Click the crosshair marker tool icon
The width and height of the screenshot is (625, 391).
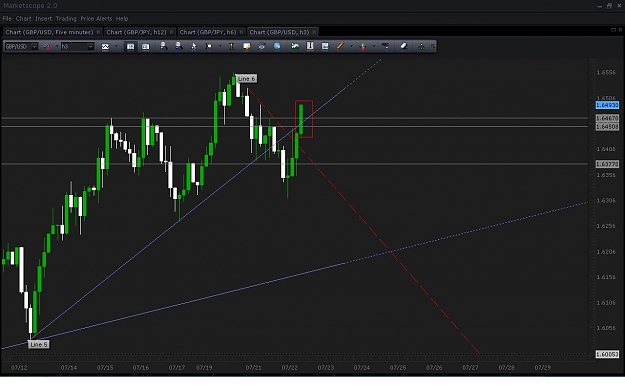pos(208,47)
